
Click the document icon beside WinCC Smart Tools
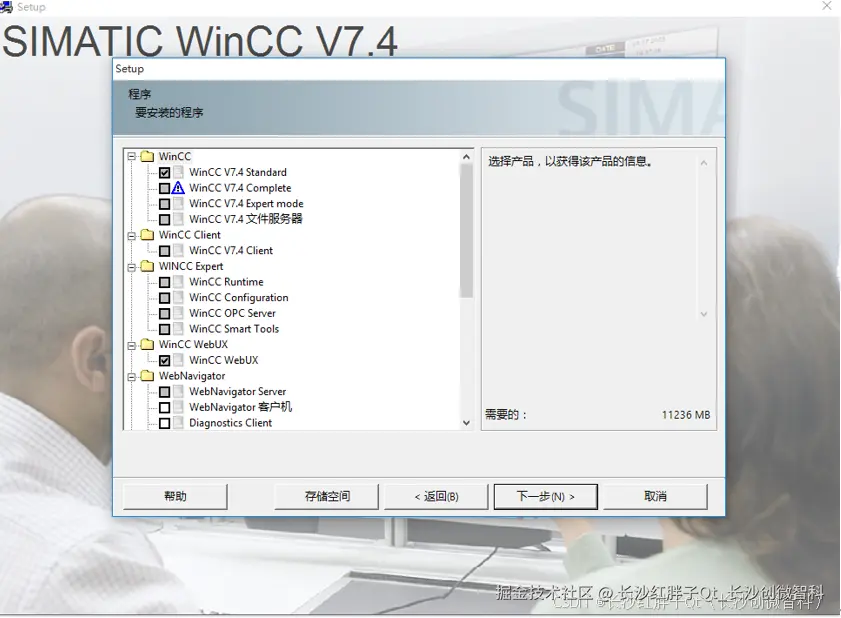pyautogui.click(x=178, y=329)
